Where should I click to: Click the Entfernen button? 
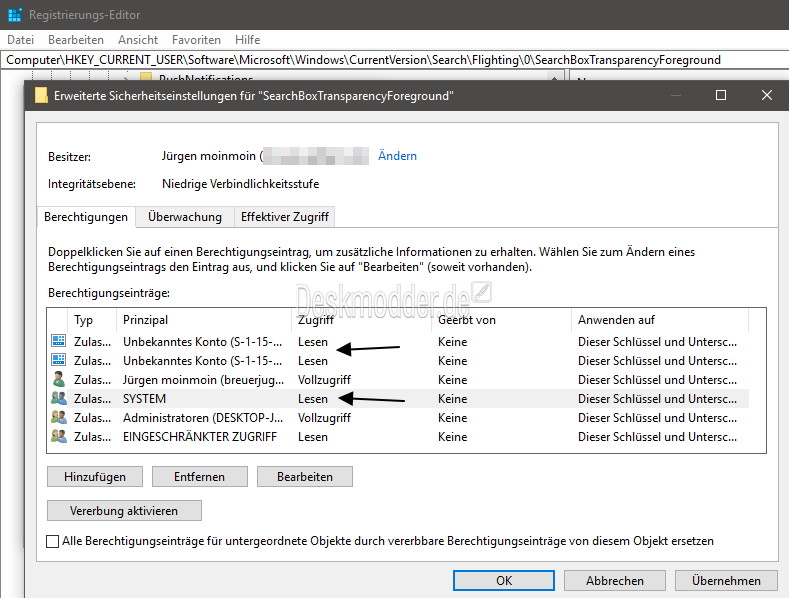coord(200,477)
